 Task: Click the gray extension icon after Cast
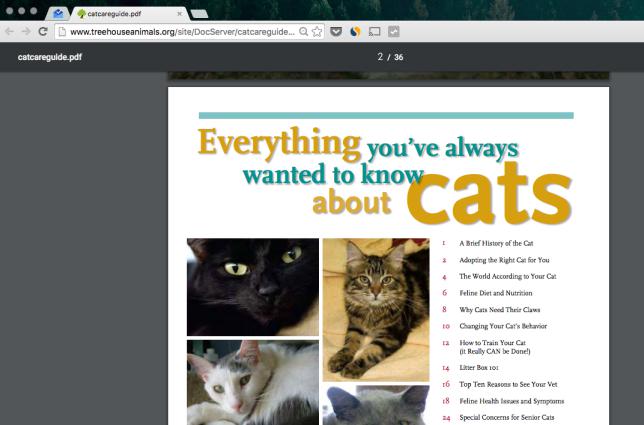pos(393,32)
